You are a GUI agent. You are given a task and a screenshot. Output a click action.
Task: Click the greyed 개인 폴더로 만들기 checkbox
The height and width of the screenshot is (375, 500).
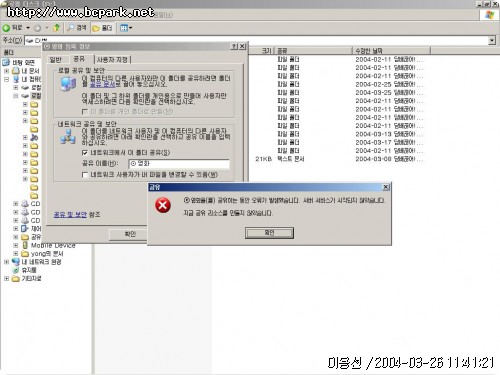click(x=85, y=111)
